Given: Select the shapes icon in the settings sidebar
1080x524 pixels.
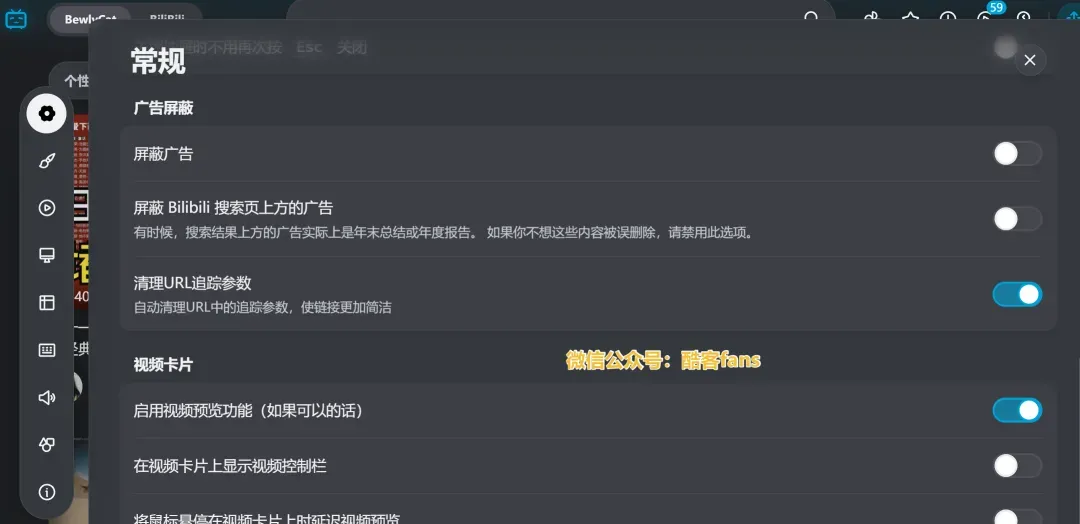Looking at the screenshot, I should click(x=47, y=445).
